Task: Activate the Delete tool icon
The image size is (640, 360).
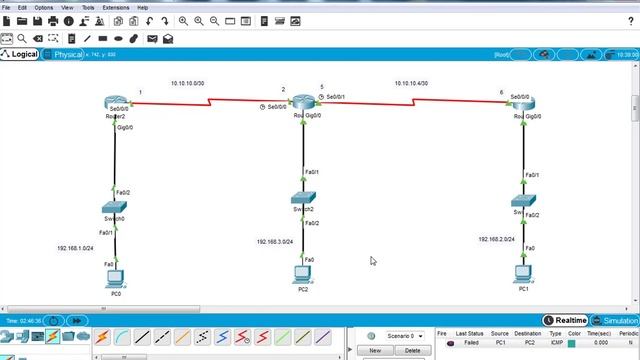Action: tap(38, 39)
